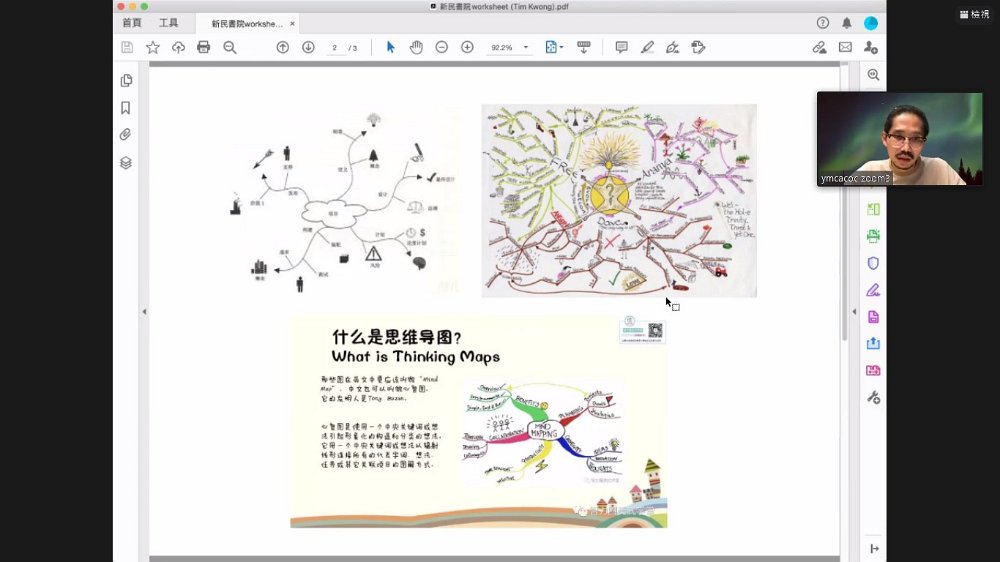Open the help question mark icon

tap(823, 23)
